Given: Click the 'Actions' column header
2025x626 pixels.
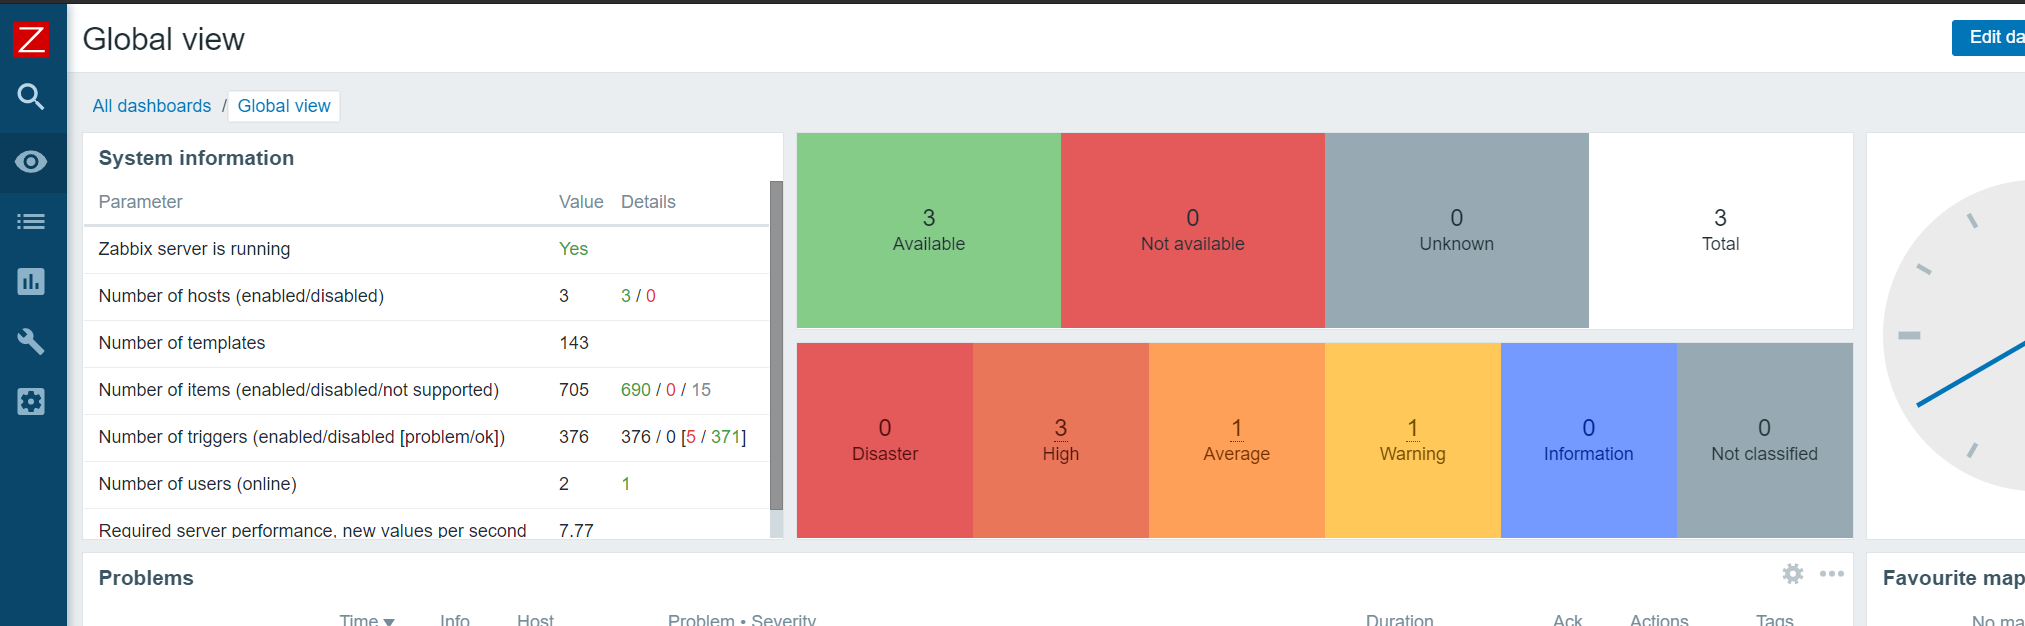Looking at the screenshot, I should coord(1659,621).
